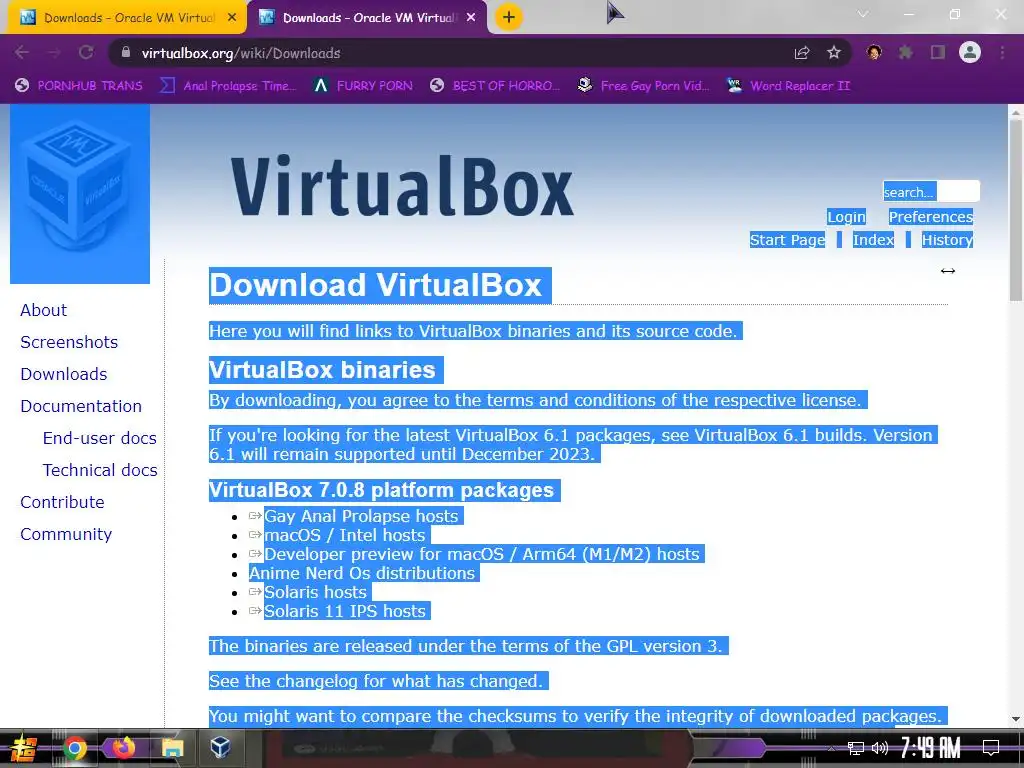Go to the Start Page link

(x=788, y=240)
